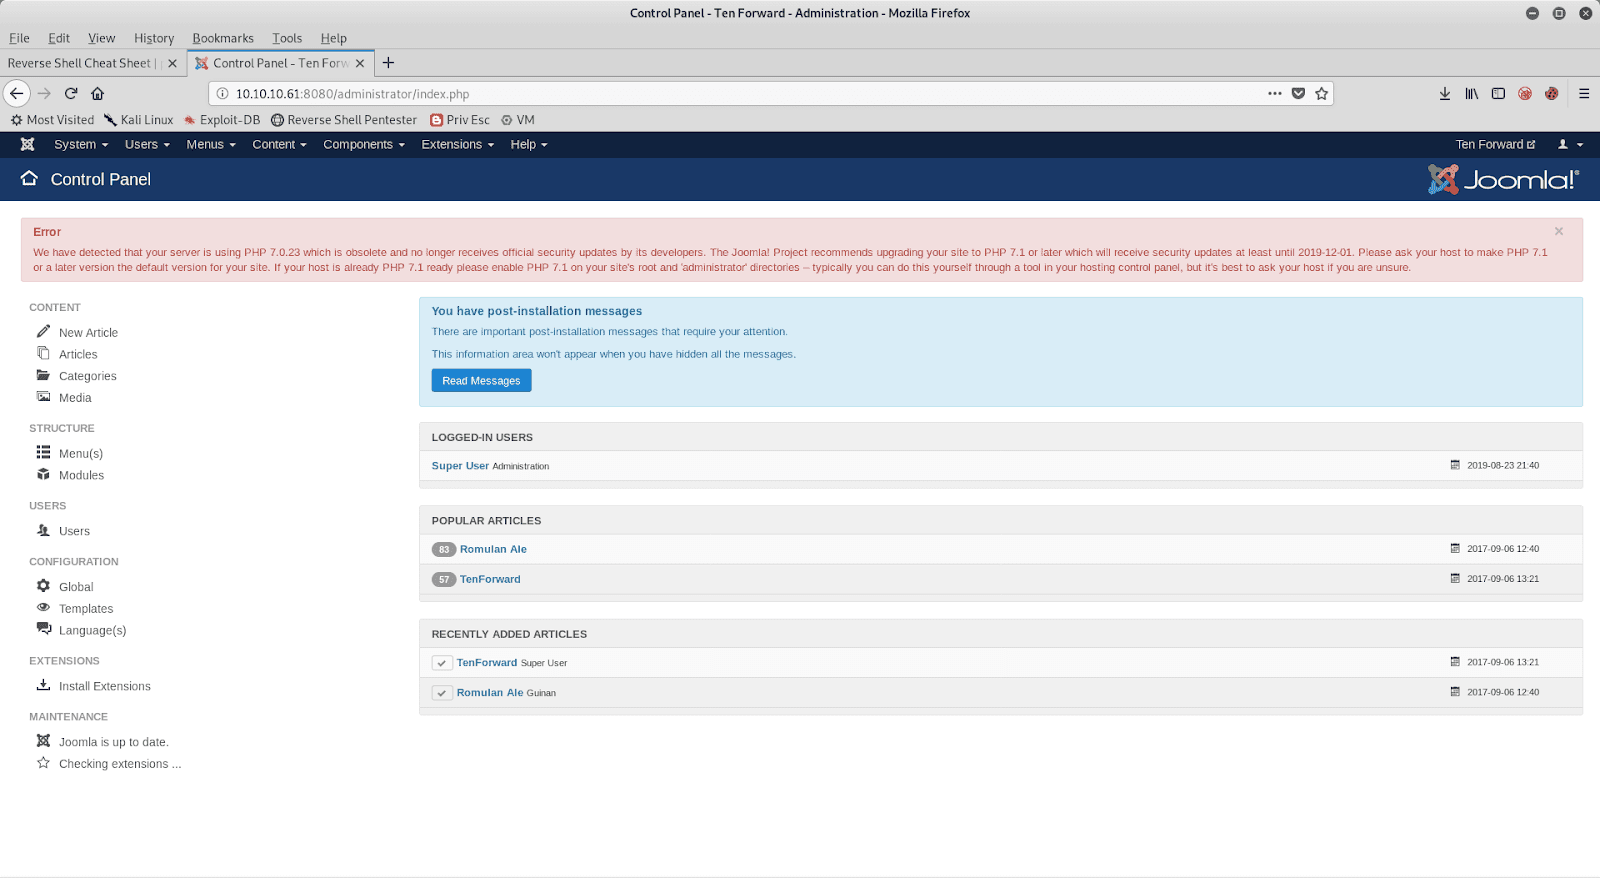Click the Joomla update status icon

43,741
